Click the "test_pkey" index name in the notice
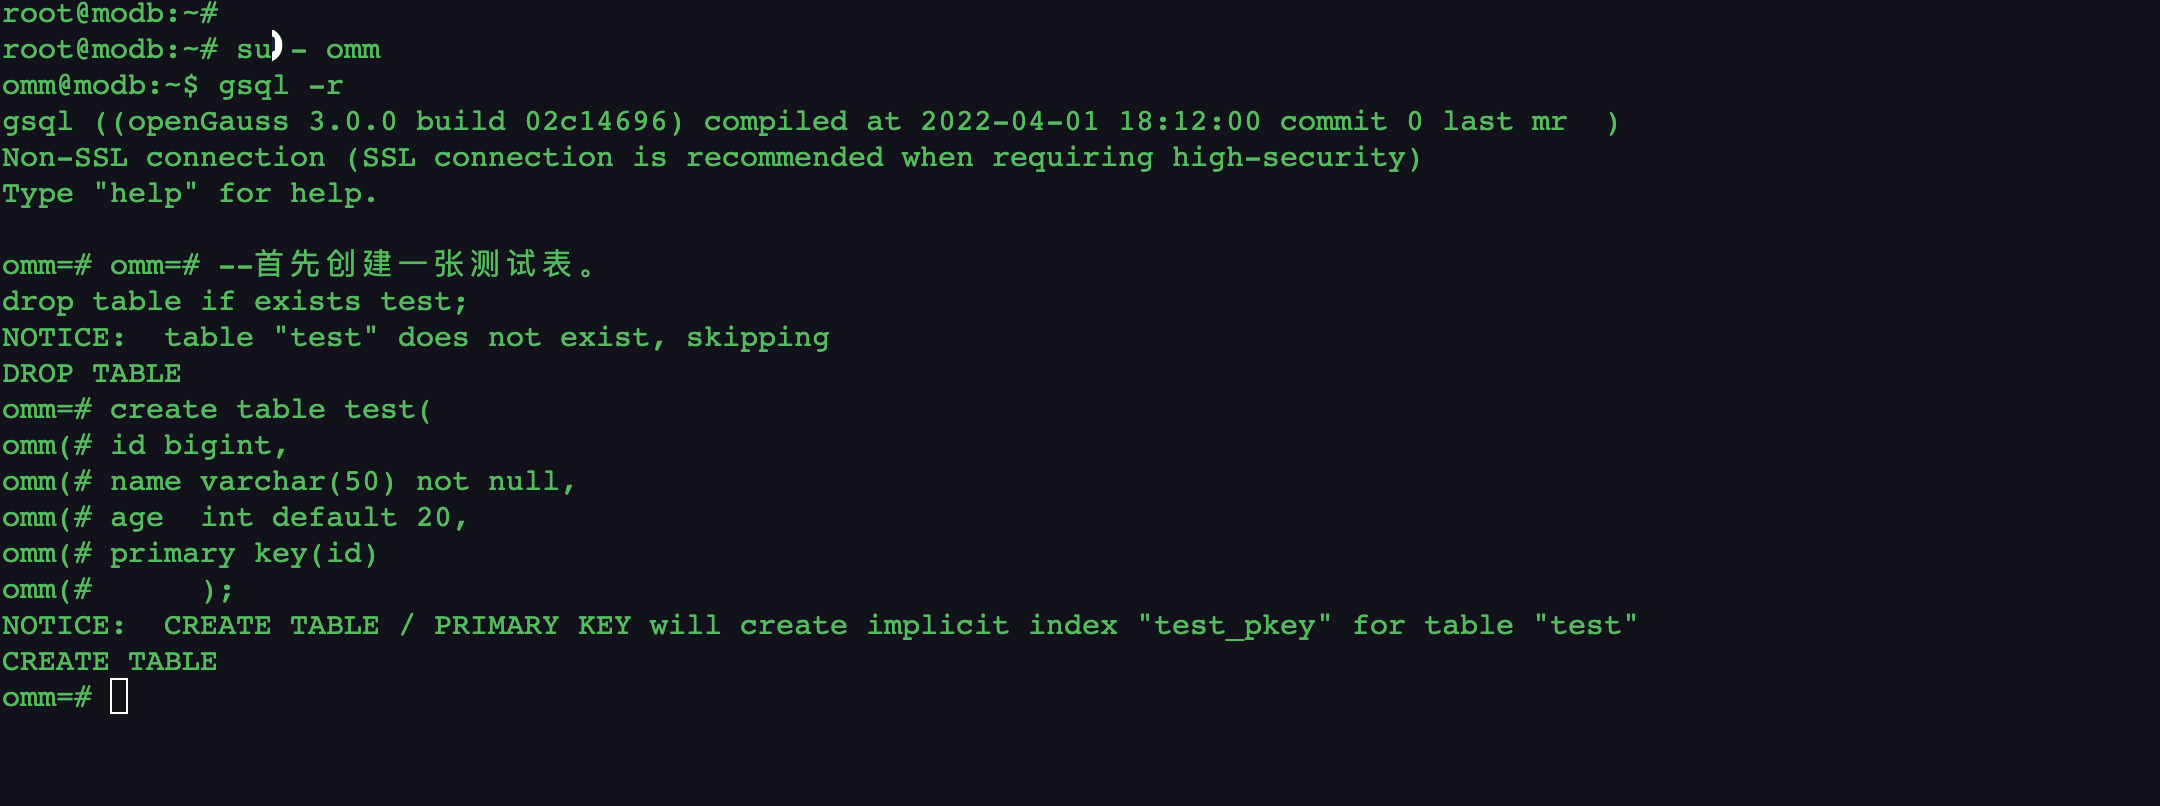 point(1235,625)
